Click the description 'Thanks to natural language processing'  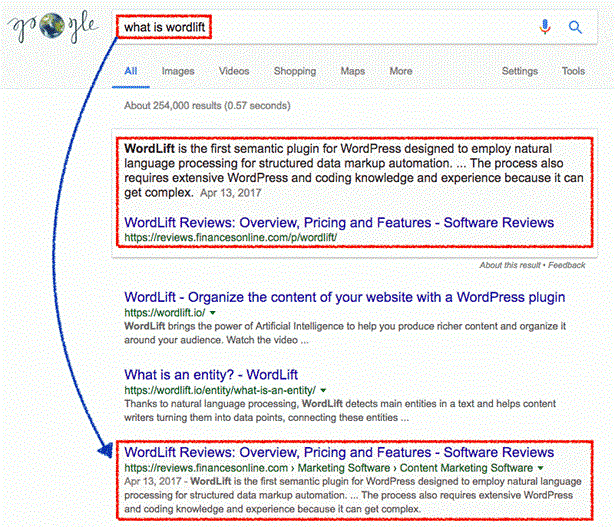point(340,411)
